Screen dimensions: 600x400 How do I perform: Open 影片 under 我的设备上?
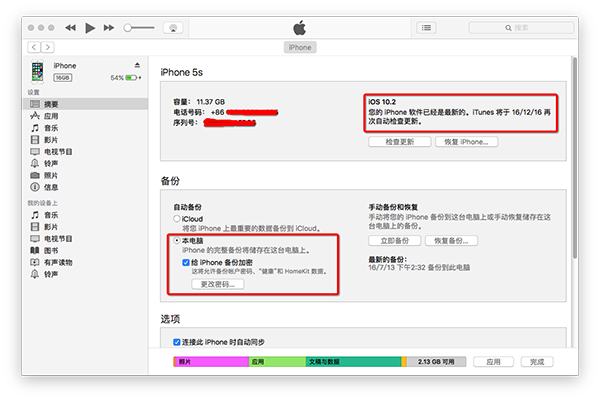[x=86, y=227]
